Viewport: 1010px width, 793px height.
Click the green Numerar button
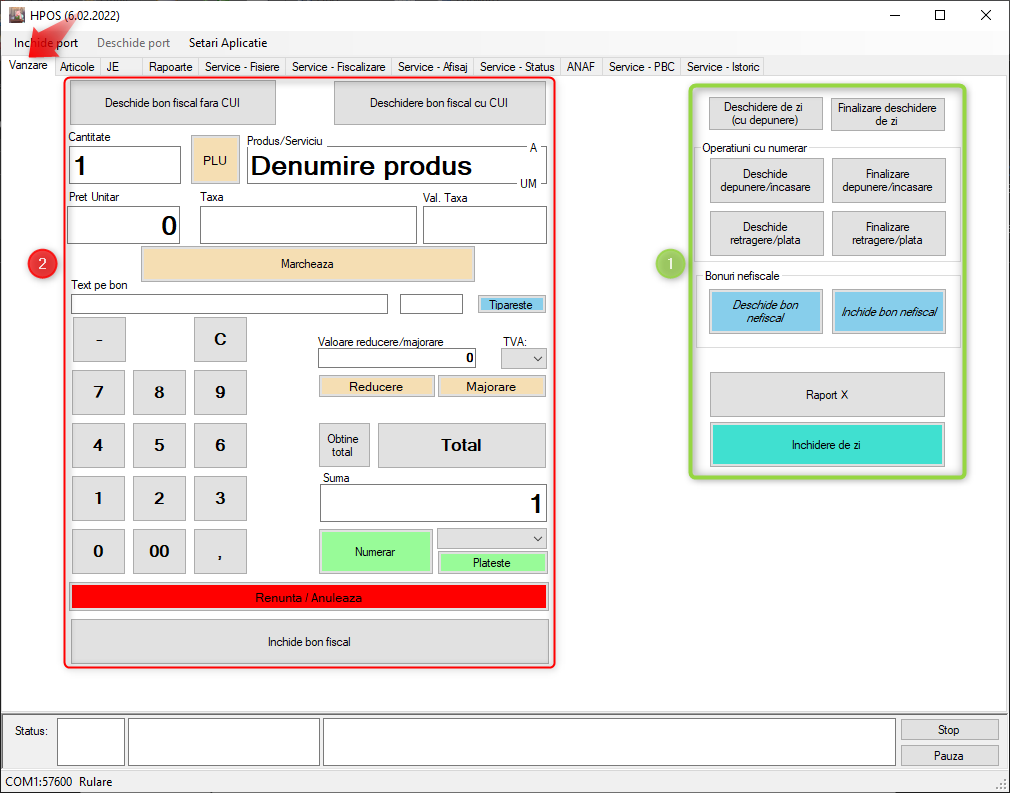376,552
